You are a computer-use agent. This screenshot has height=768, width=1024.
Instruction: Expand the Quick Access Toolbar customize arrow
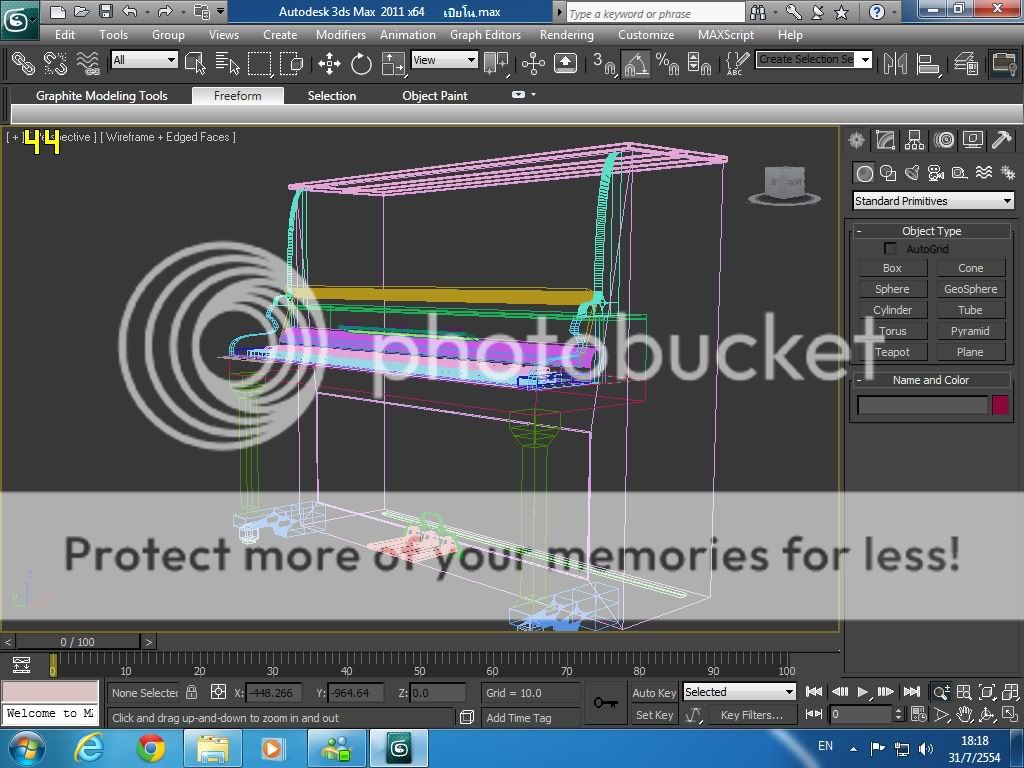(221, 11)
